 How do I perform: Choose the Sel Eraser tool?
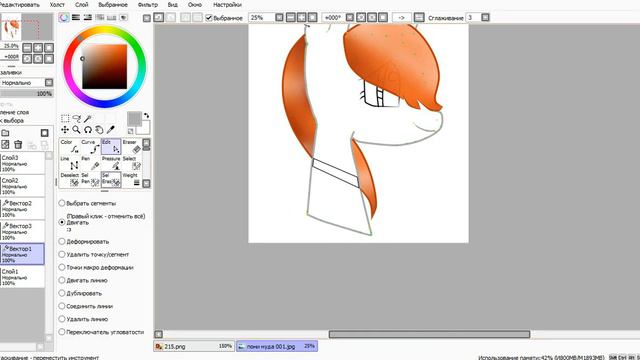[x=111, y=180]
